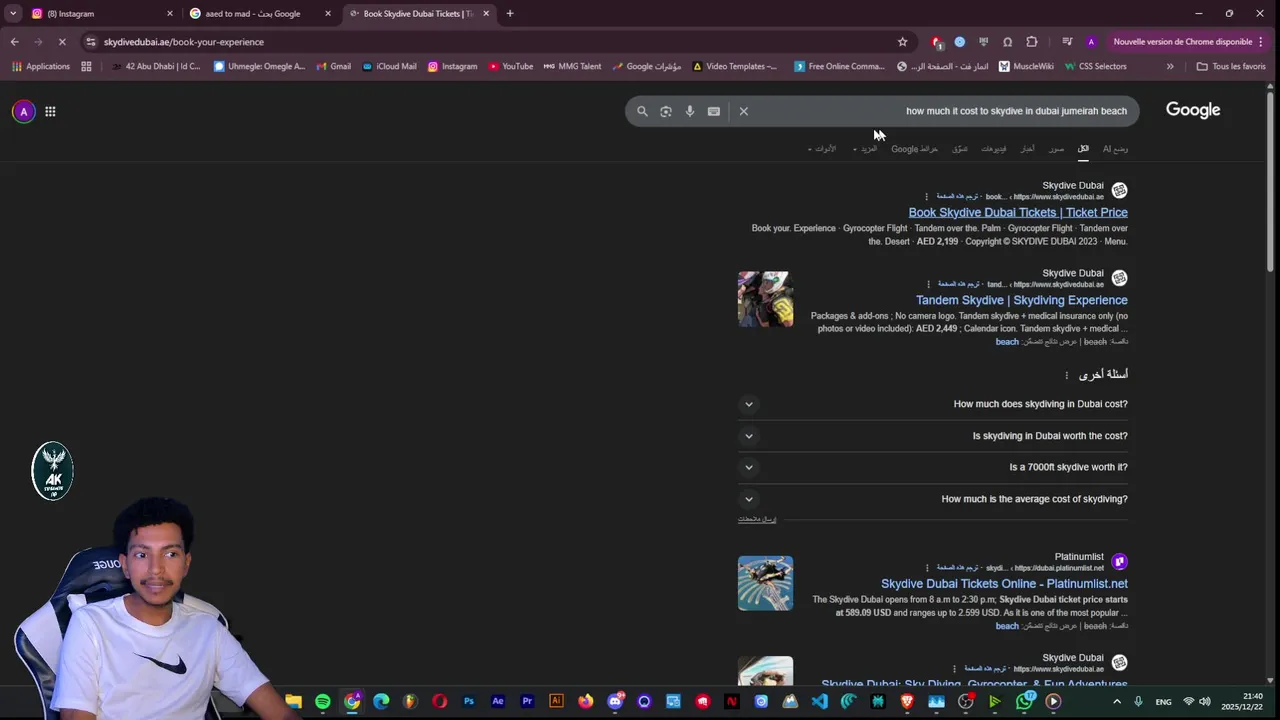Image resolution: width=1280 pixels, height=720 pixels.
Task: Open the media control playlist icon
Action: pyautogui.click(x=1067, y=42)
